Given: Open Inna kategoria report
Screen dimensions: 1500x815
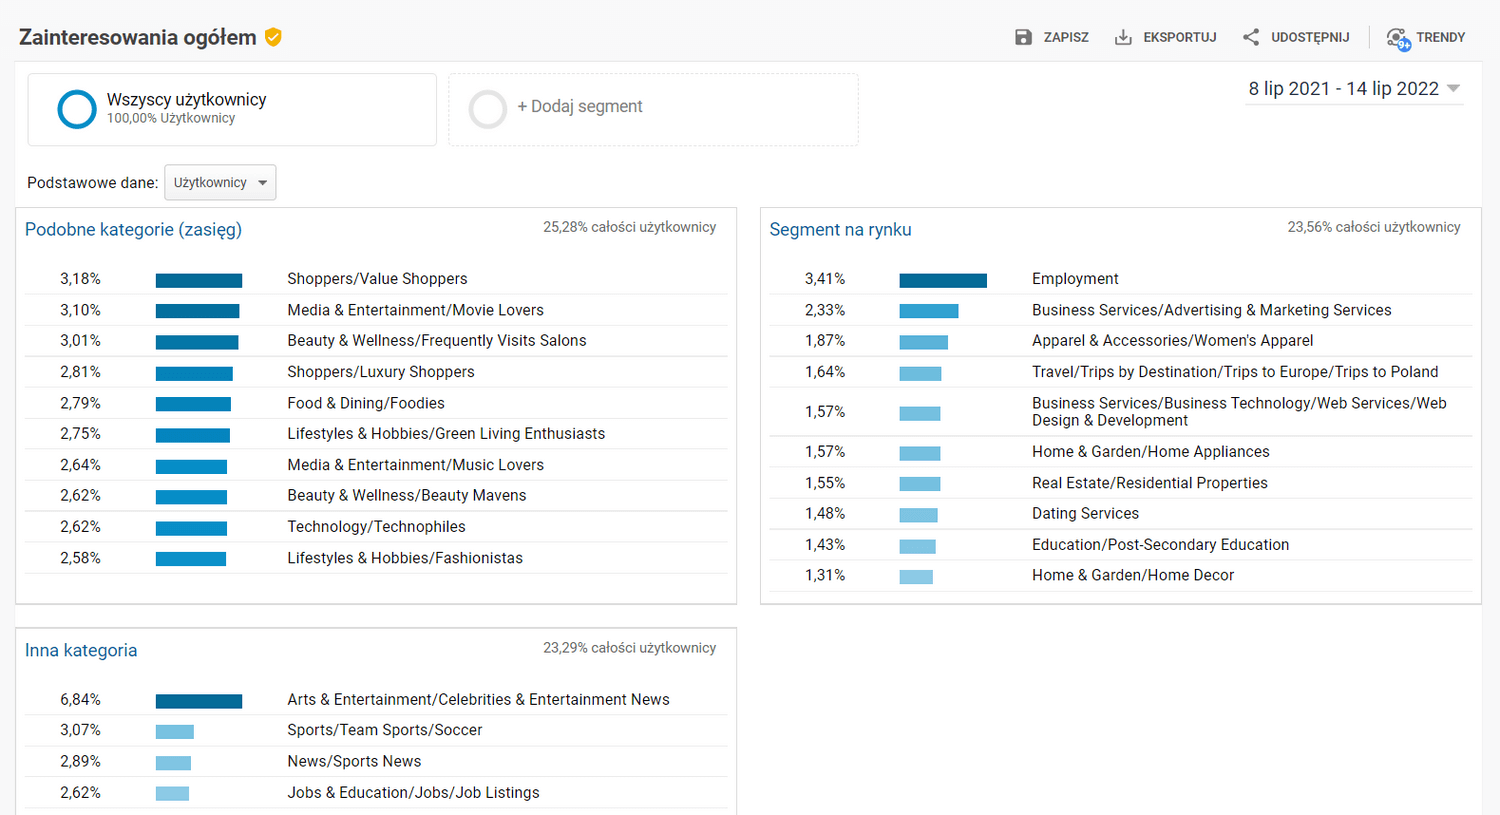Looking at the screenshot, I should point(81,650).
